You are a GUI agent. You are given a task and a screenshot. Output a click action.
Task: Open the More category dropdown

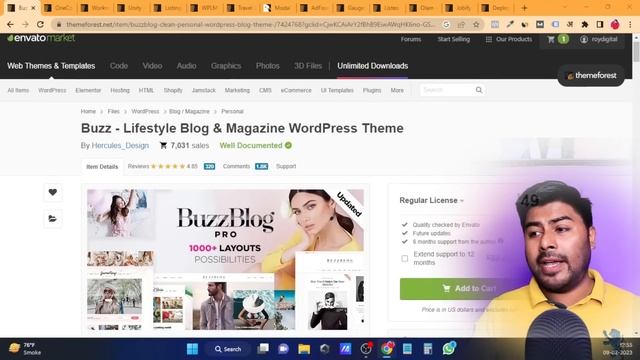pos(397,90)
